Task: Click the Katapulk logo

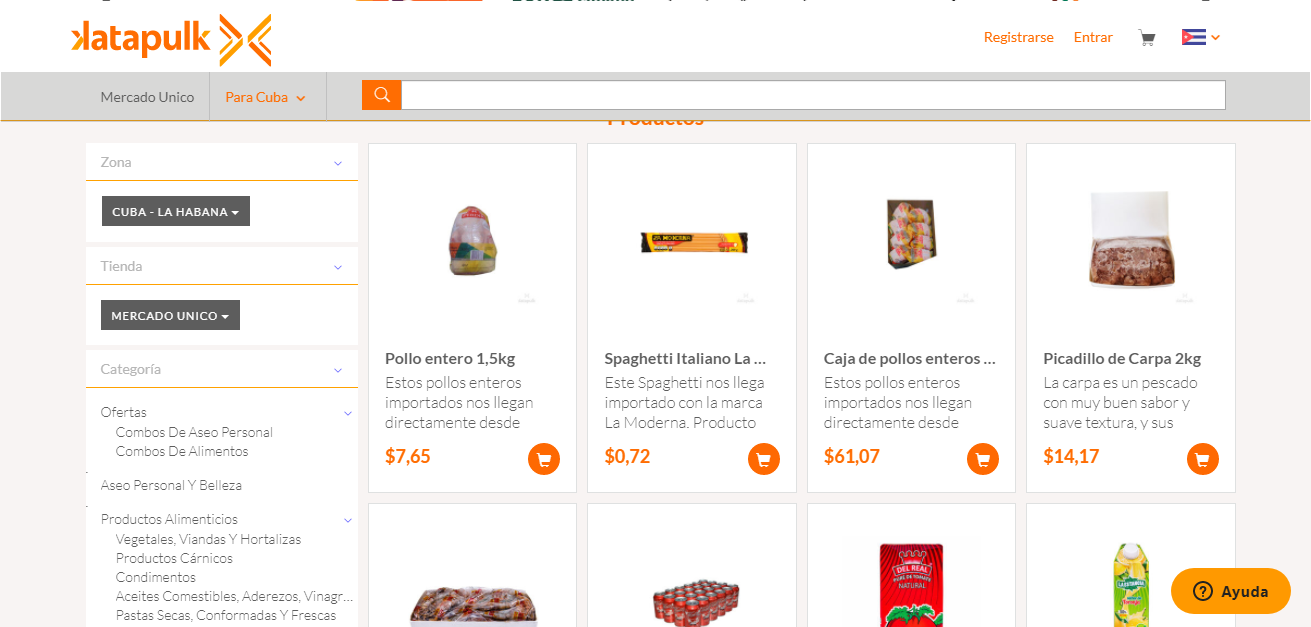Action: tap(171, 40)
